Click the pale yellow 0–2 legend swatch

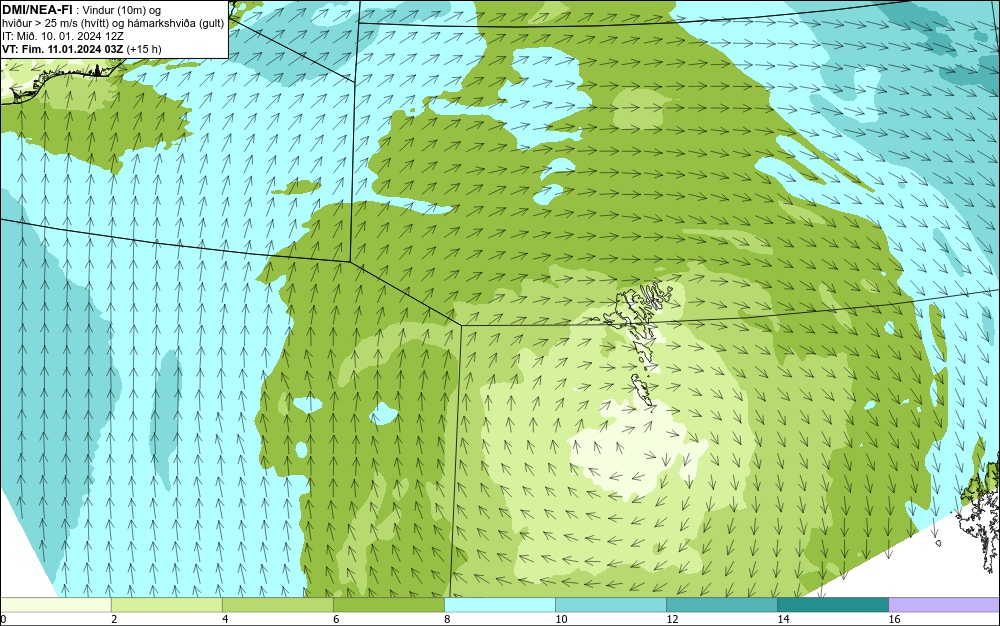[55, 605]
